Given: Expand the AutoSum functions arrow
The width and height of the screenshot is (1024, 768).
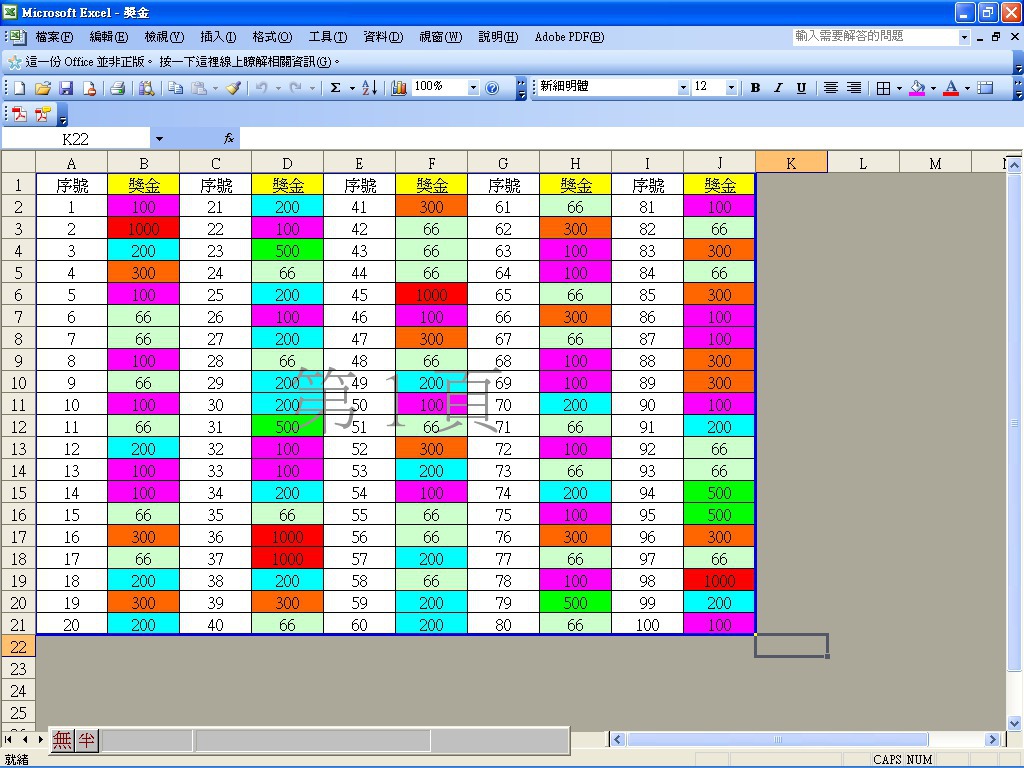Looking at the screenshot, I should [352, 88].
